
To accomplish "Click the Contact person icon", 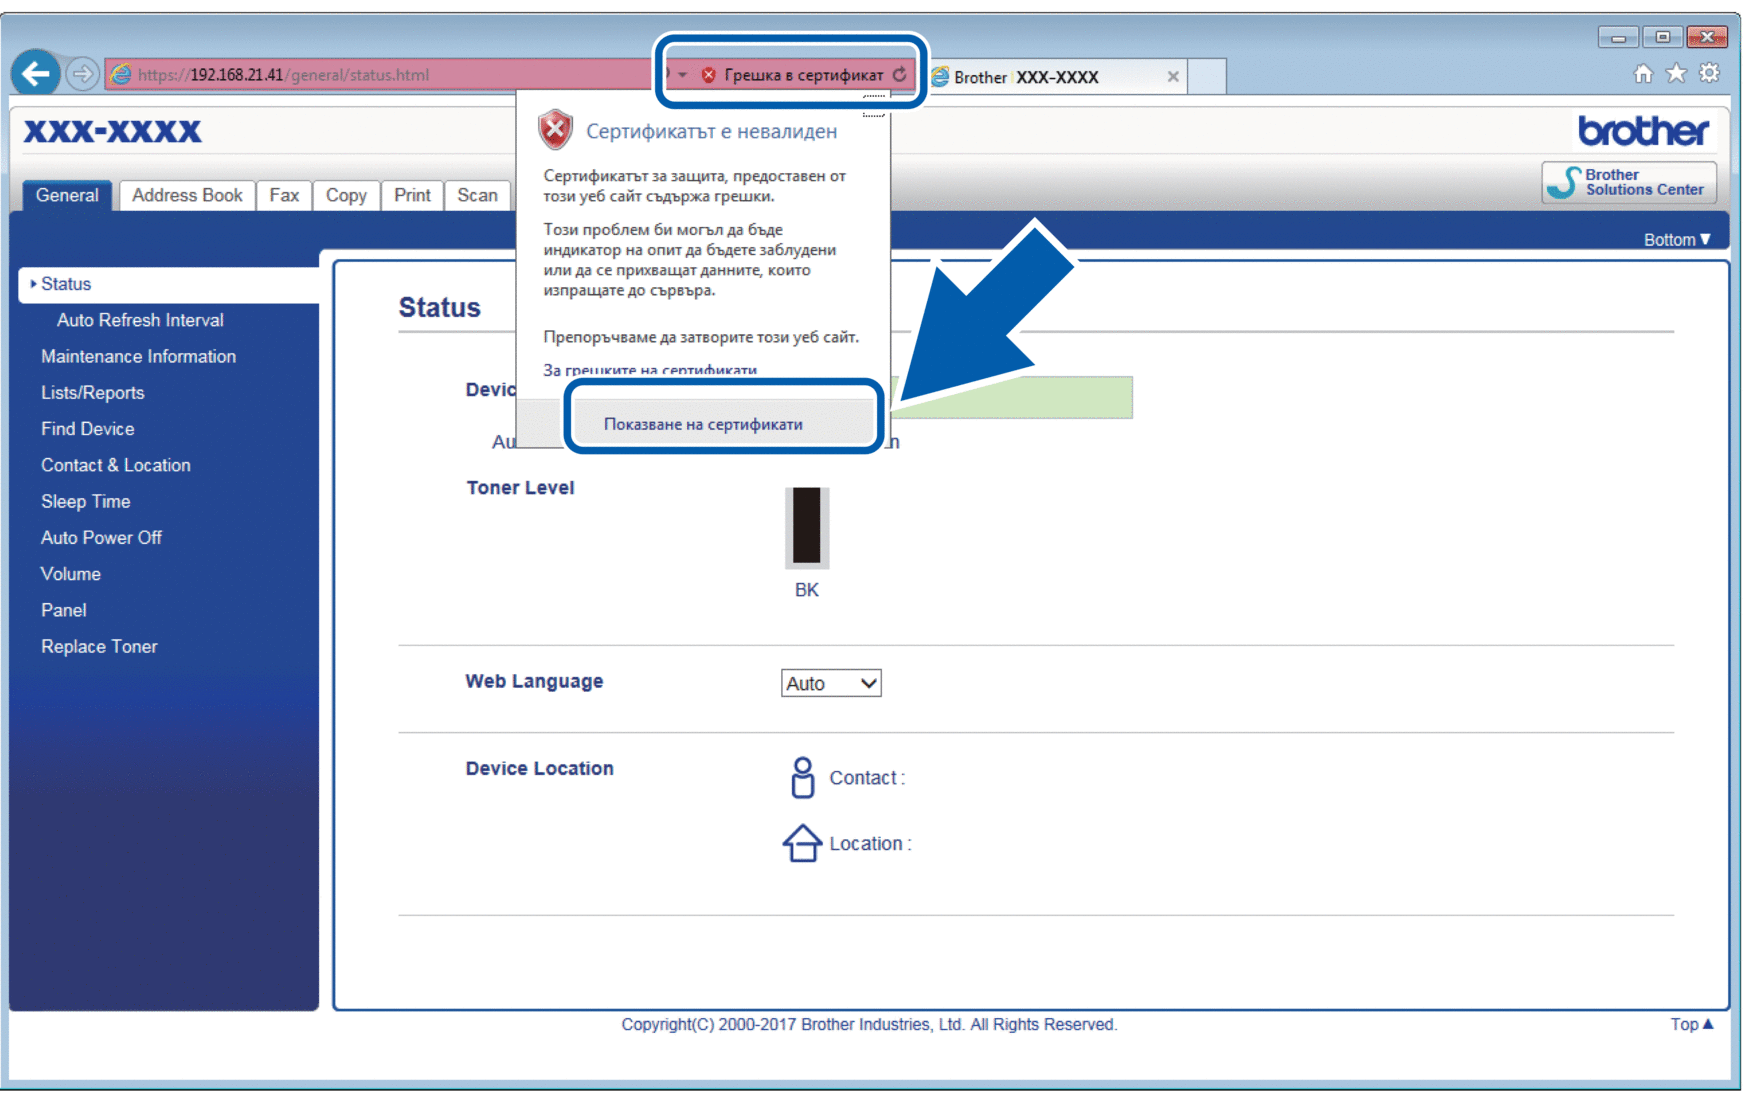I will (x=802, y=777).
